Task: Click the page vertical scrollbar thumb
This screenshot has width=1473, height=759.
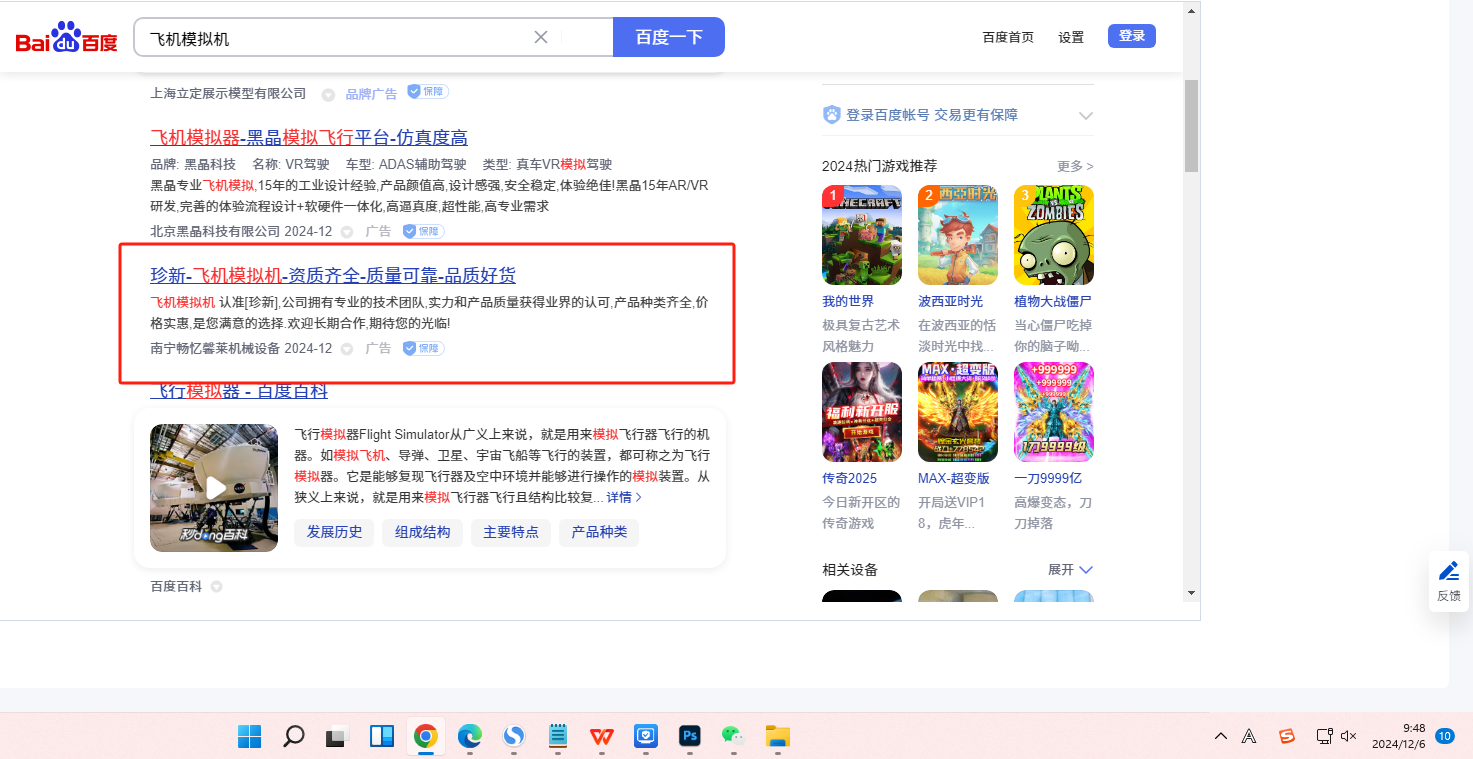Action: point(1191,126)
